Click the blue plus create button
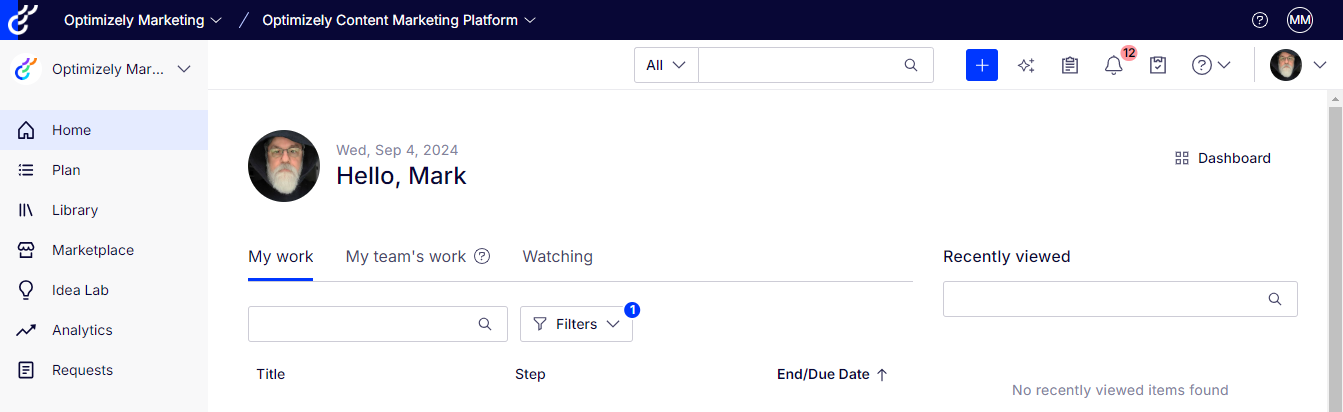The height and width of the screenshot is (412, 1343). pyautogui.click(x=981, y=65)
